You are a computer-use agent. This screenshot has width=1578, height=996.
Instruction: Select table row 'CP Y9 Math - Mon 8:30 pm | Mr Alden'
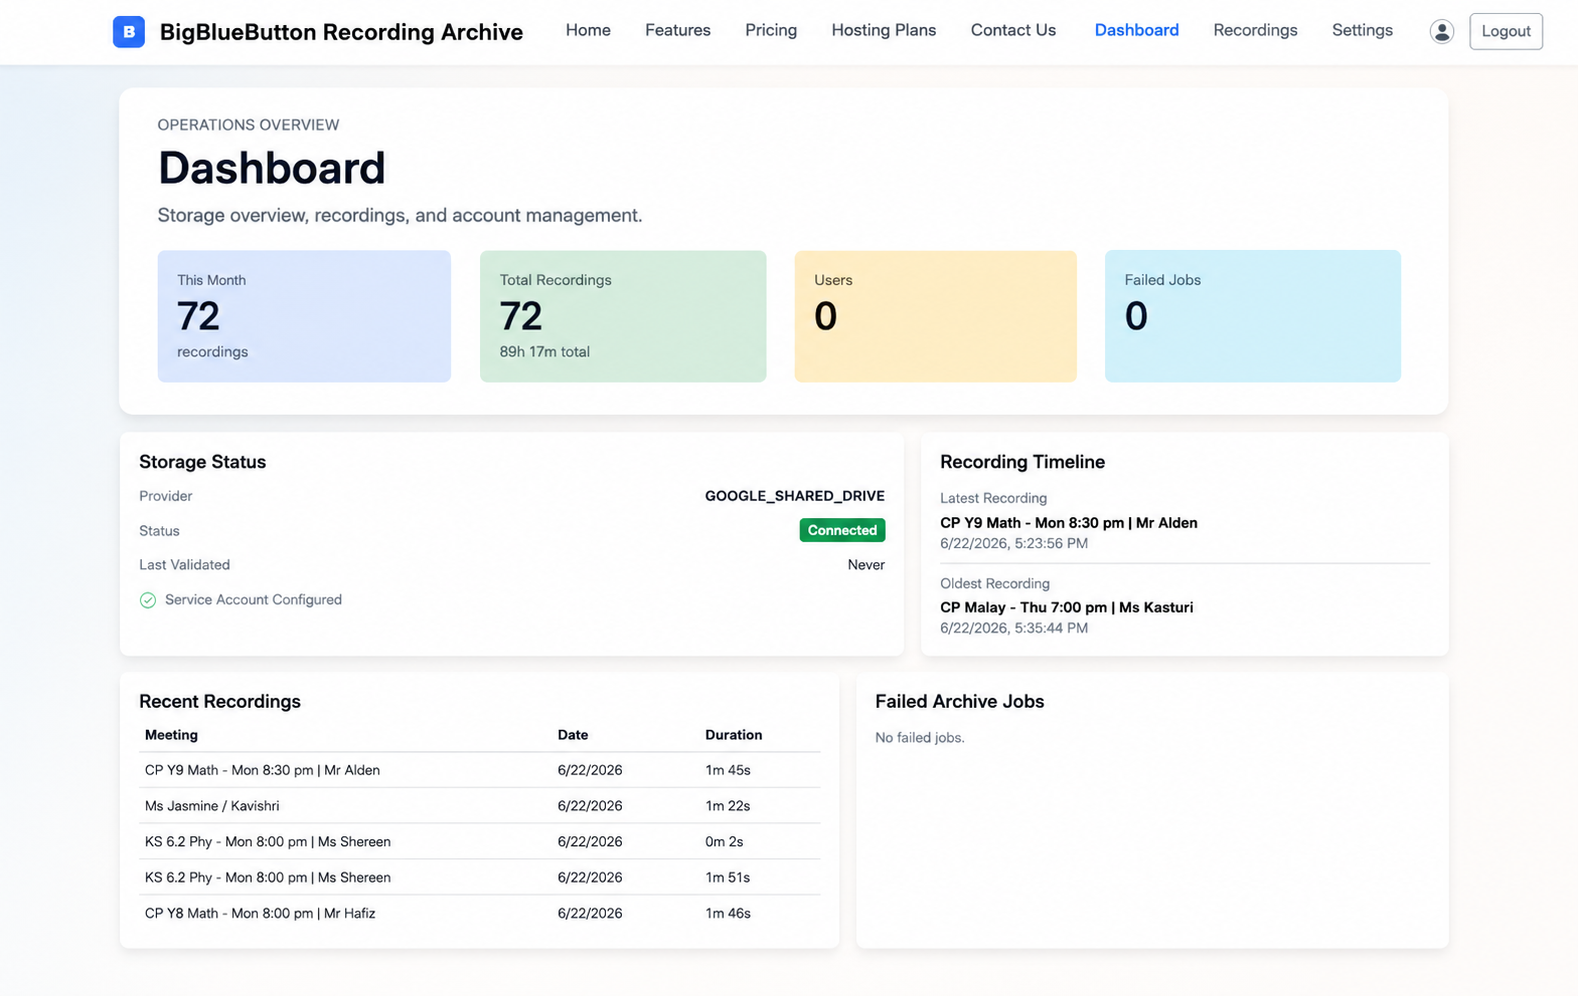click(480, 770)
